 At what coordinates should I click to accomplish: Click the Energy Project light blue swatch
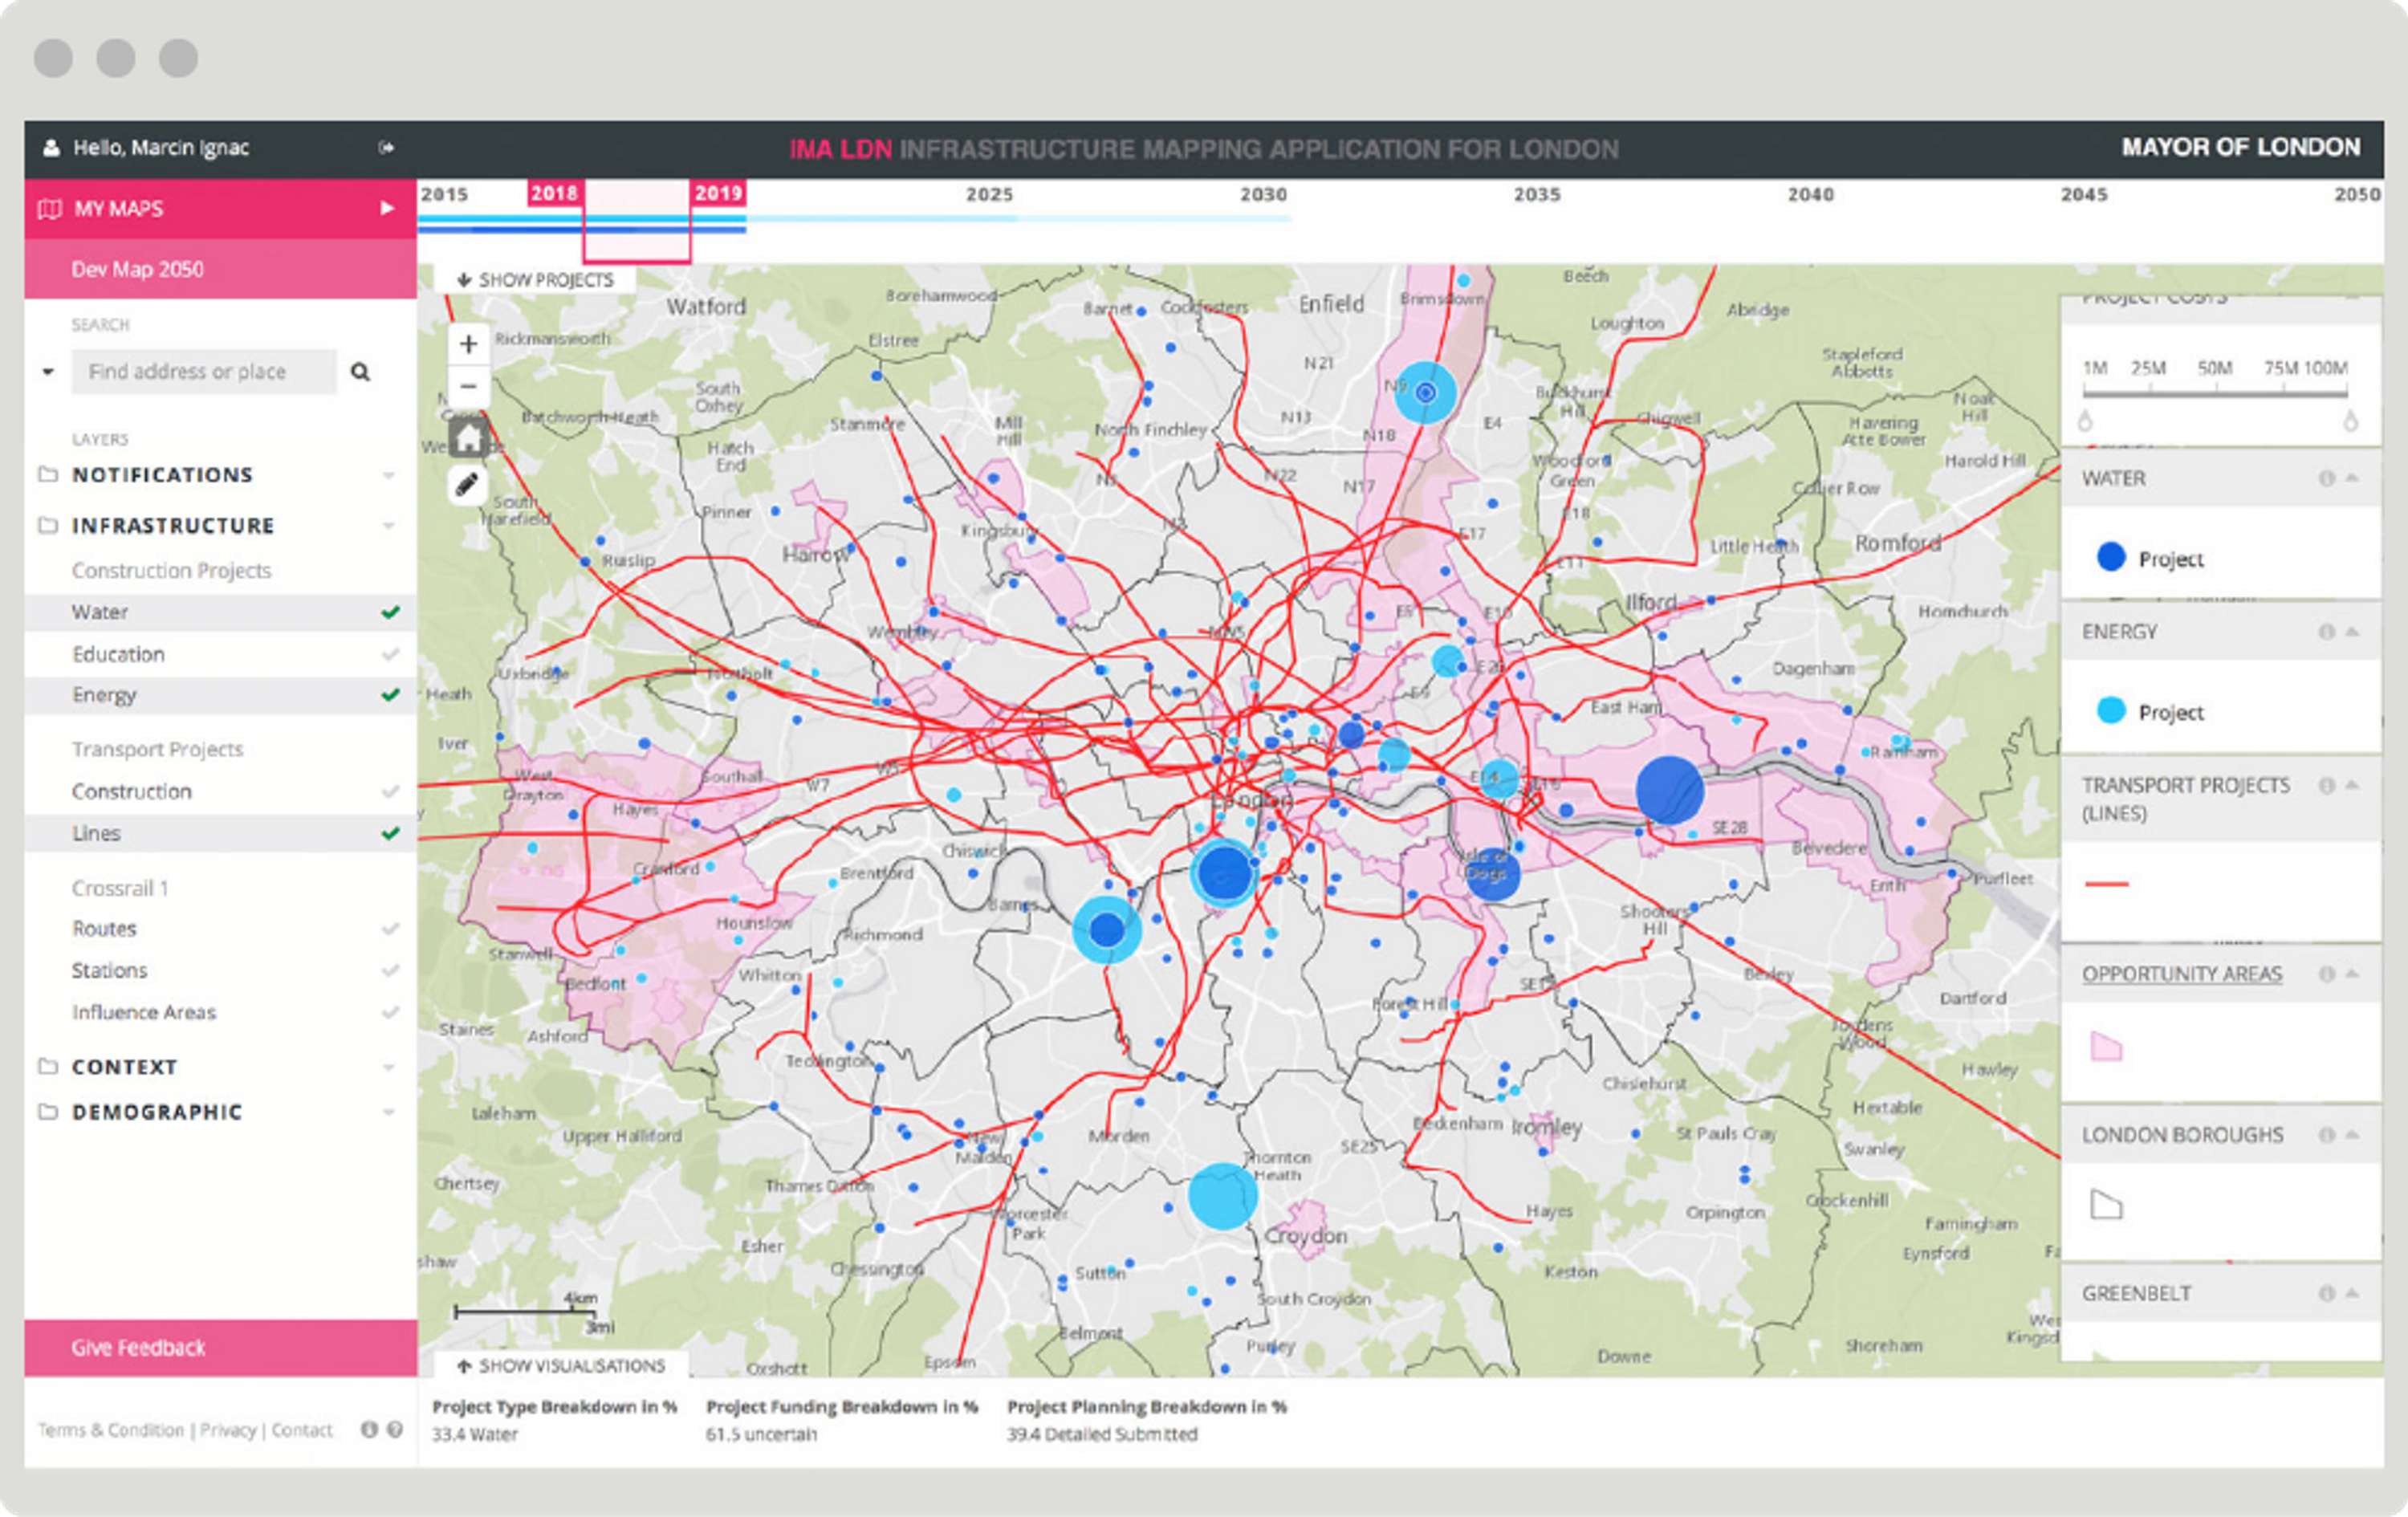point(2111,711)
